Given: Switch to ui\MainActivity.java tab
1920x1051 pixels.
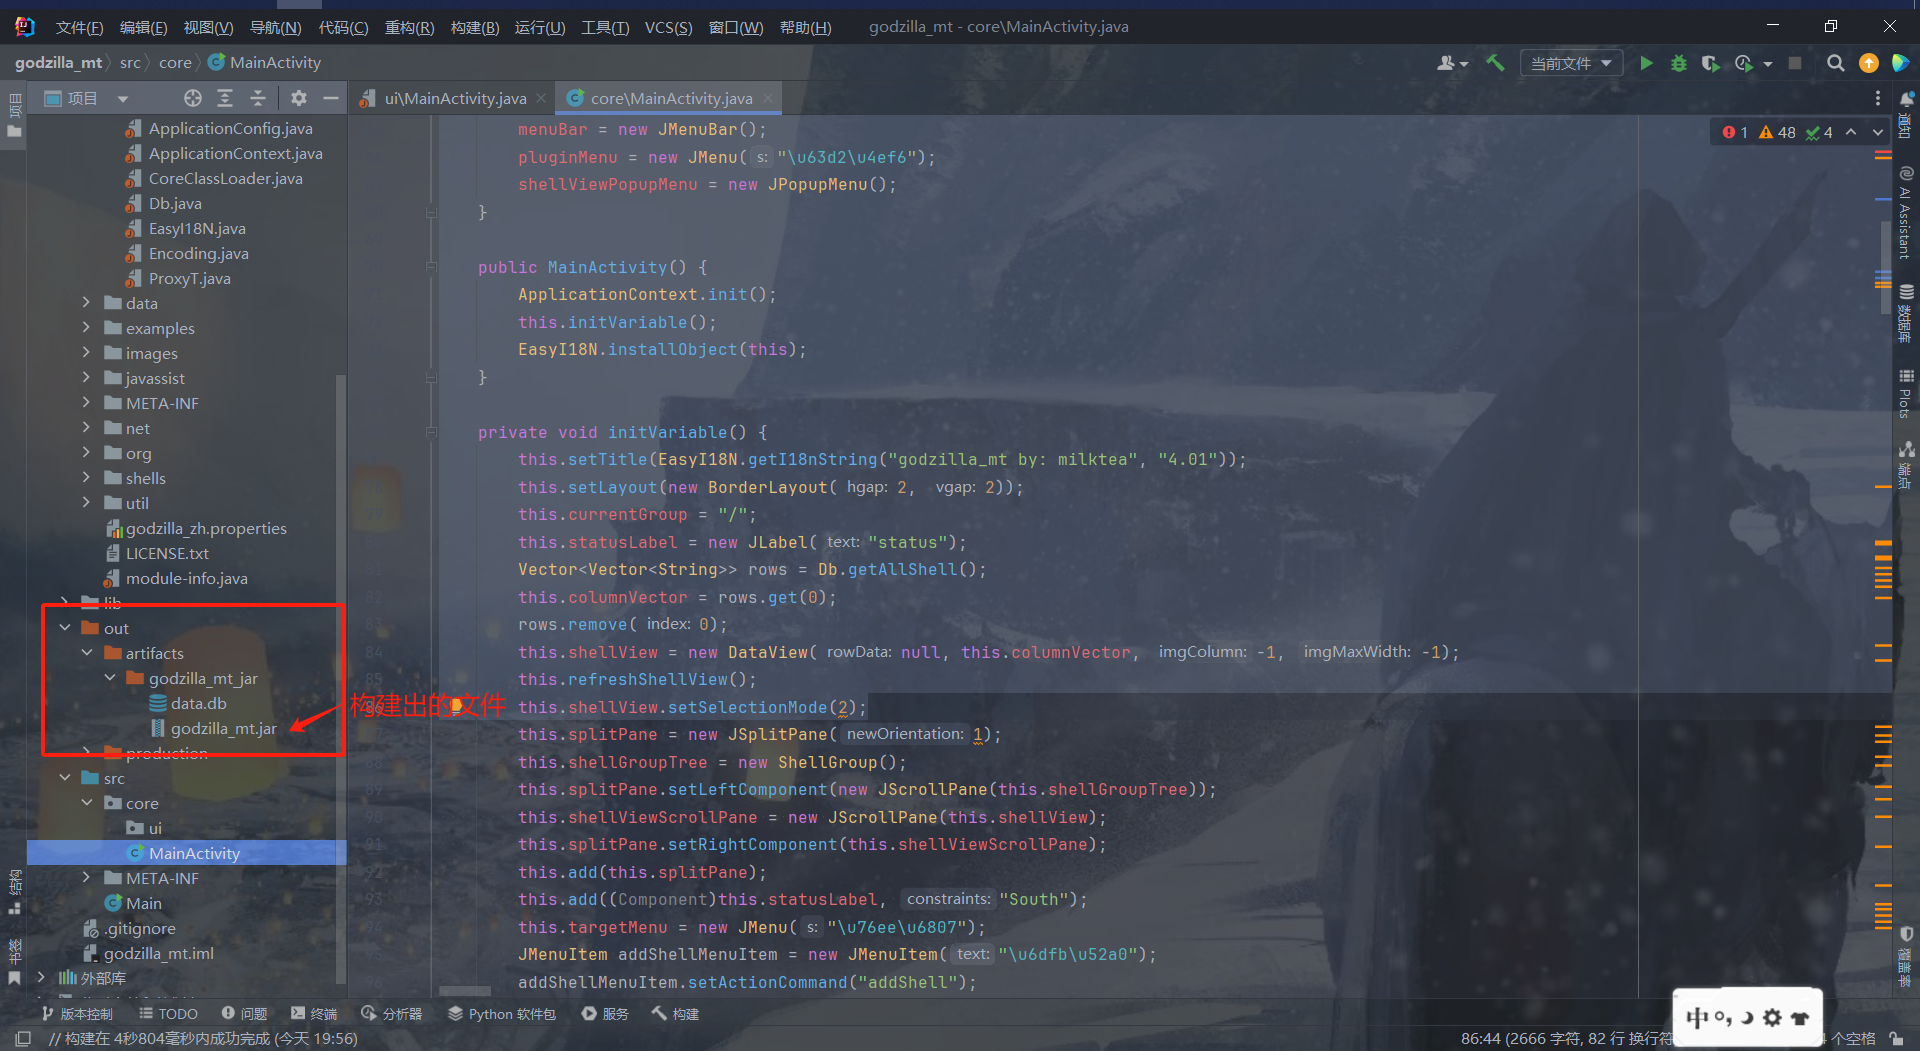Looking at the screenshot, I should pos(454,98).
